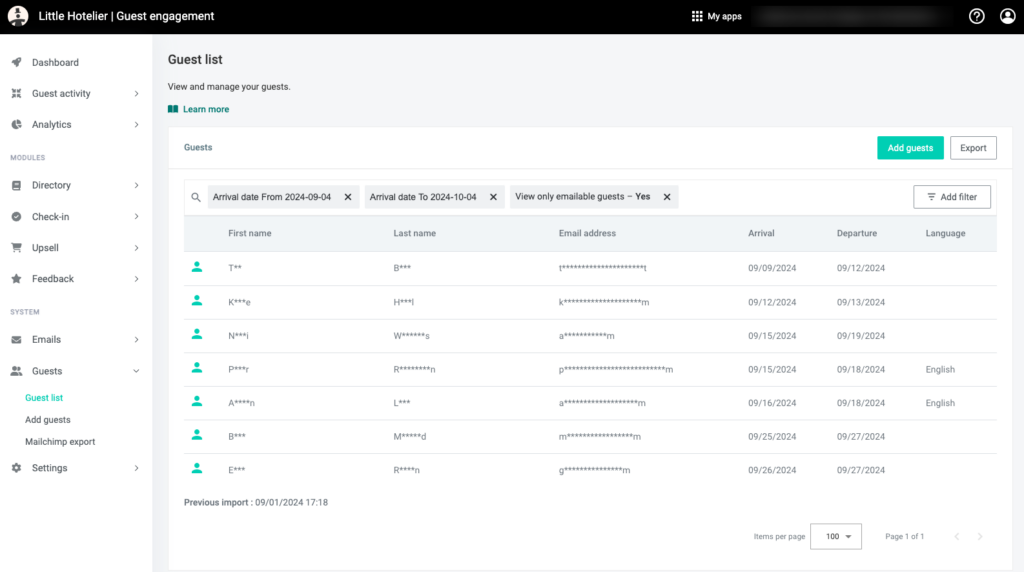Open the Learn more link
This screenshot has width=1024, height=572.
tap(205, 109)
